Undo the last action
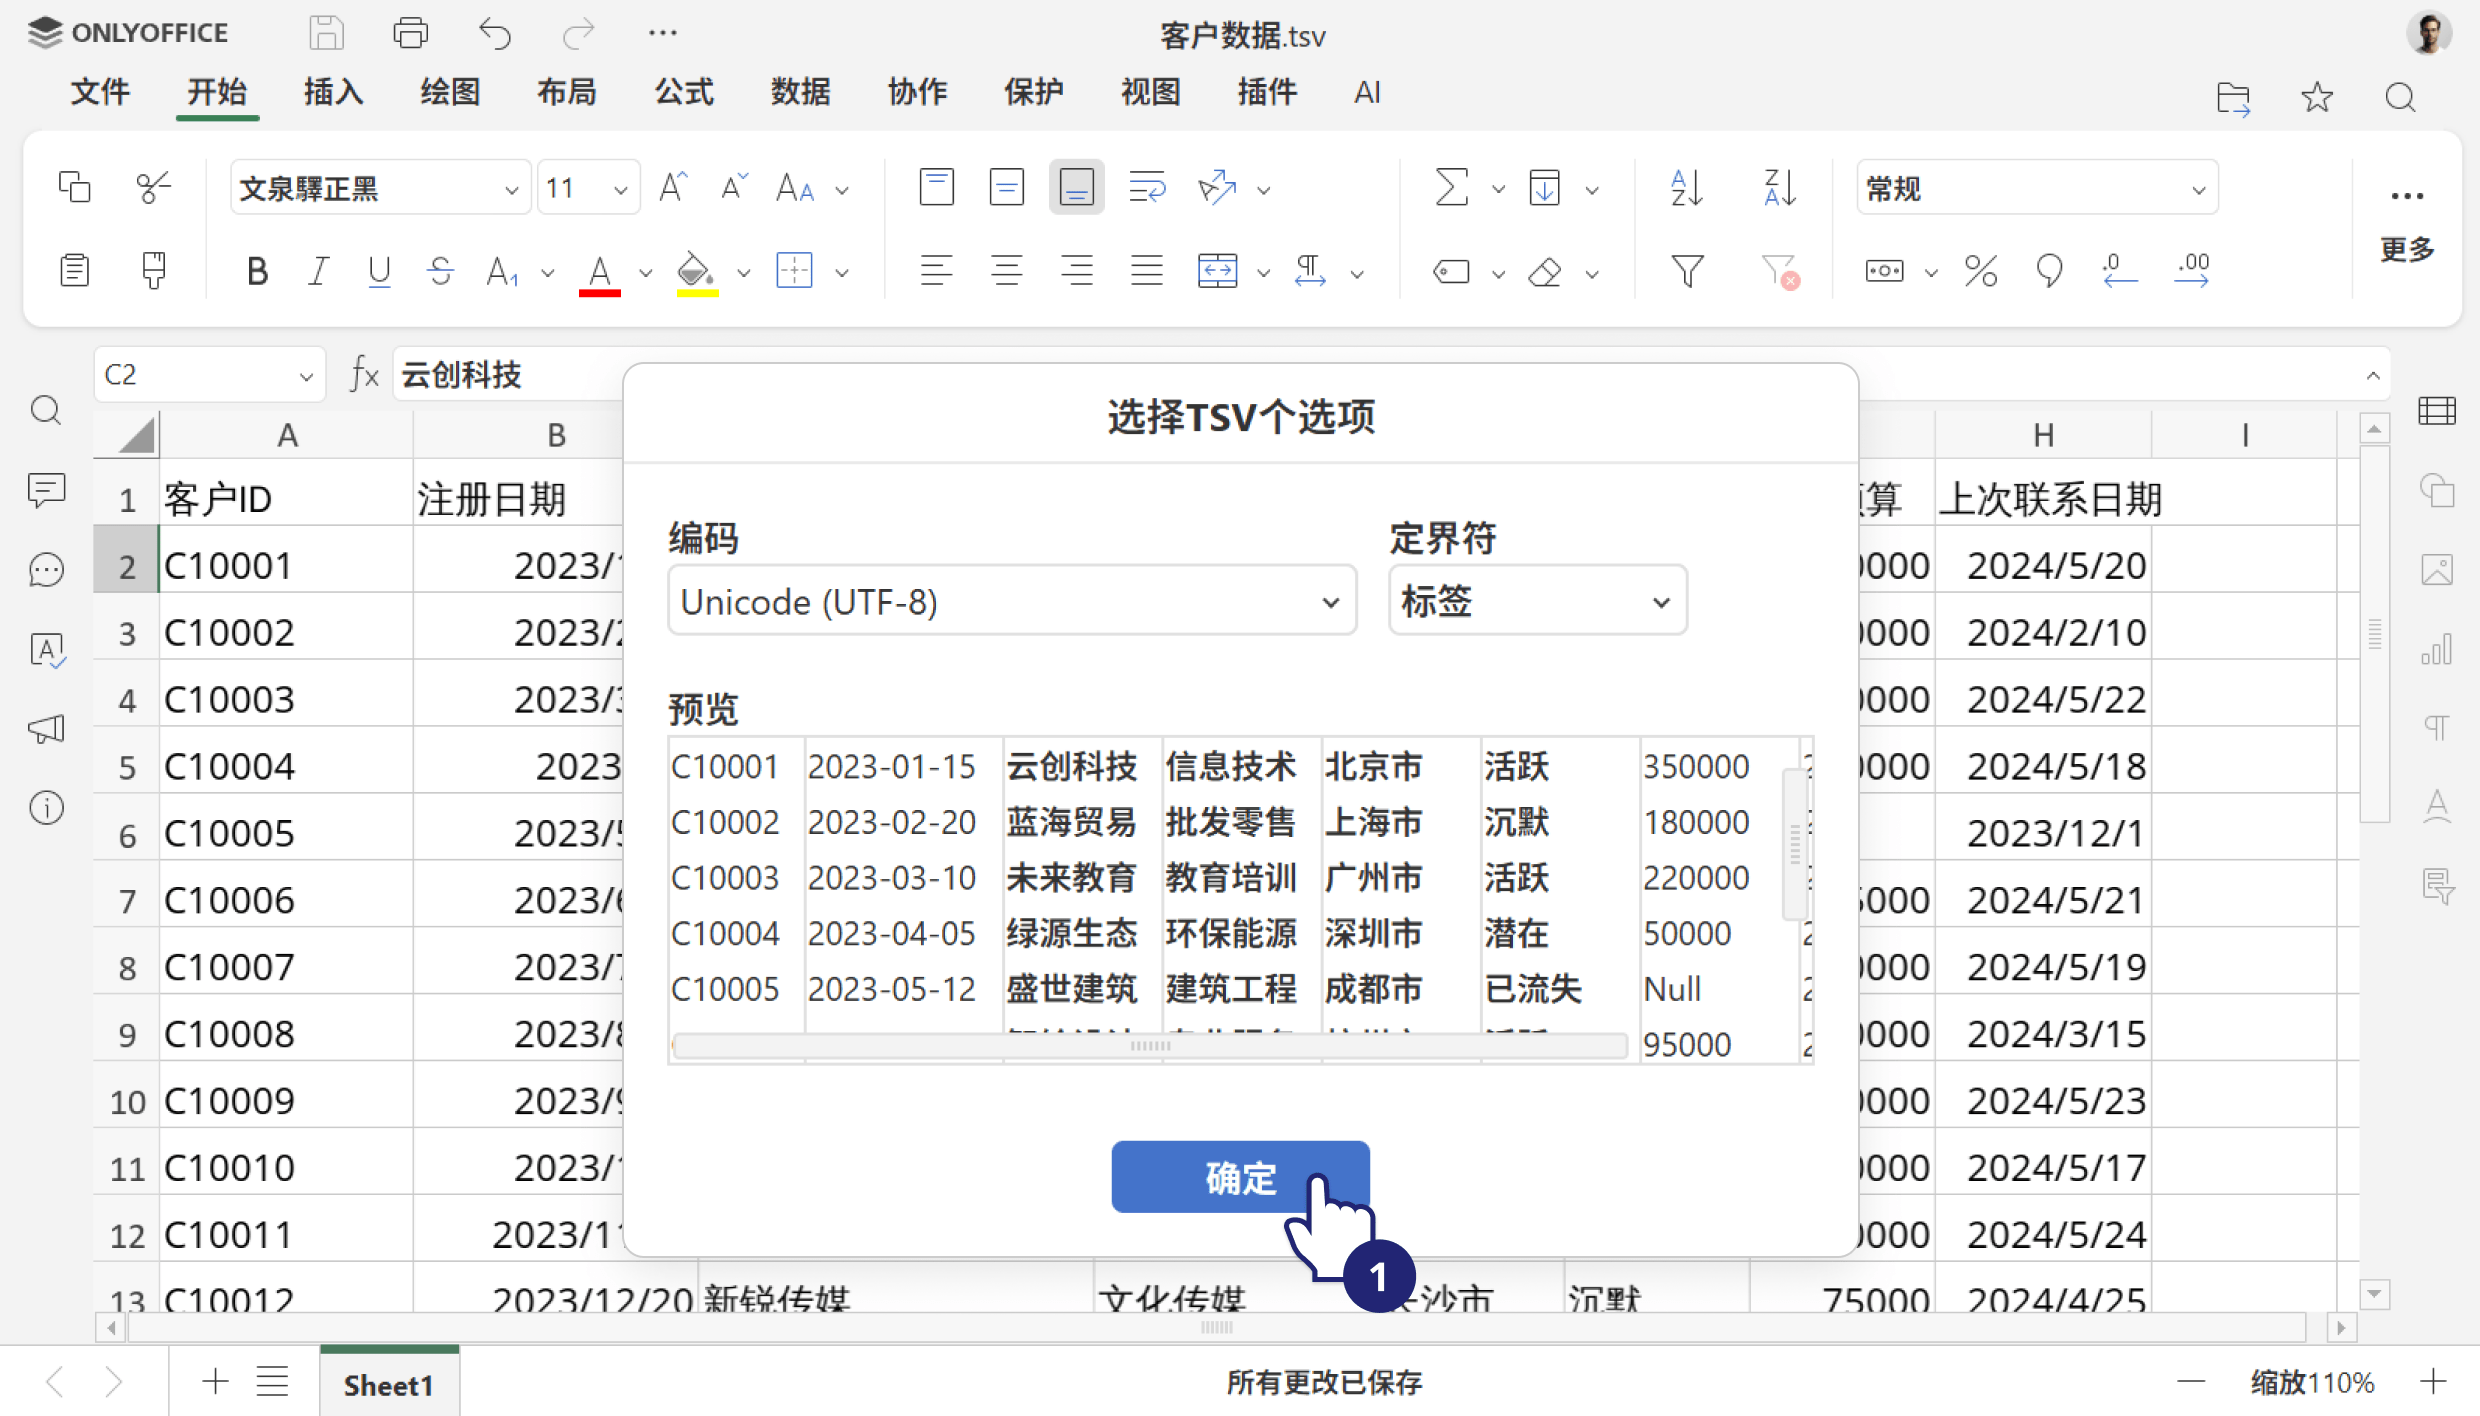2480x1416 pixels. pos(494,33)
